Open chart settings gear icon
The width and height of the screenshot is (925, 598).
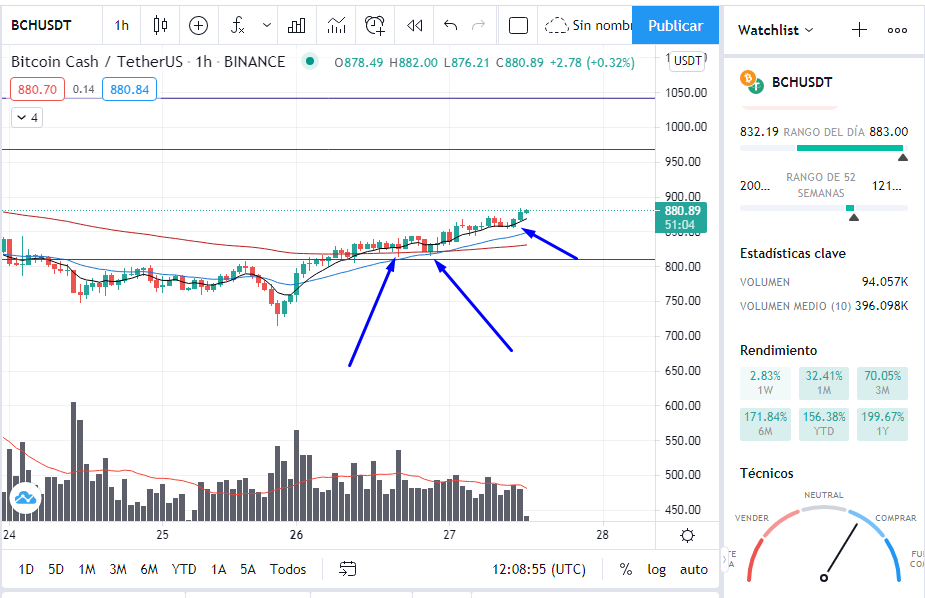(687, 535)
